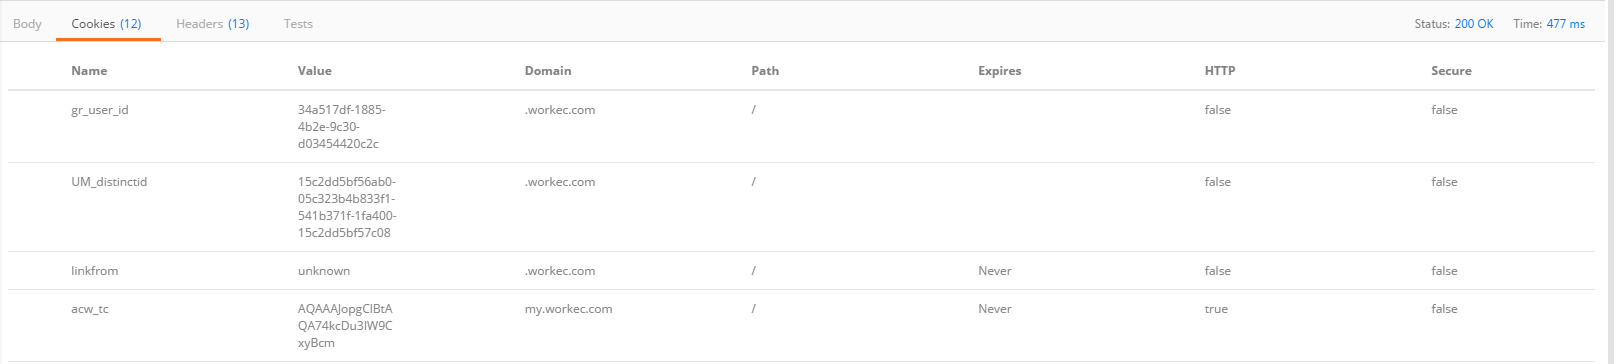Select the UM_distinctid cookie name
This screenshot has width=1617, height=364.
(x=109, y=182)
